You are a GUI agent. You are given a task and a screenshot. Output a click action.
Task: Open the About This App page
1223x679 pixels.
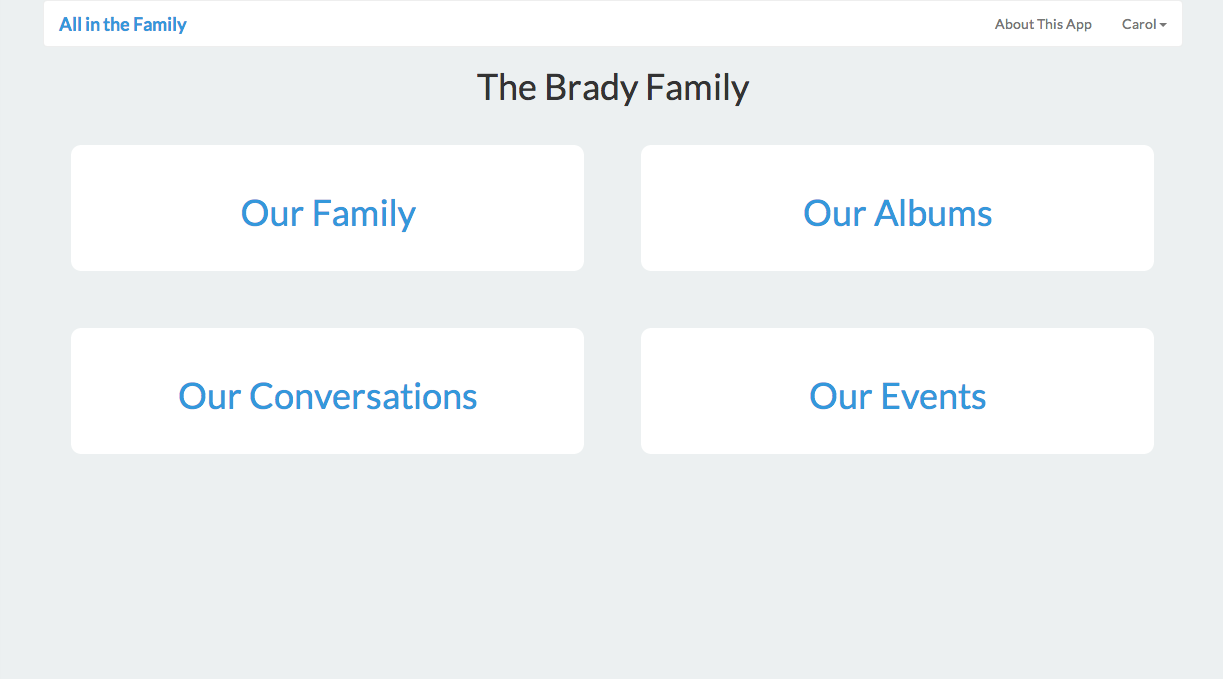[x=1043, y=24]
